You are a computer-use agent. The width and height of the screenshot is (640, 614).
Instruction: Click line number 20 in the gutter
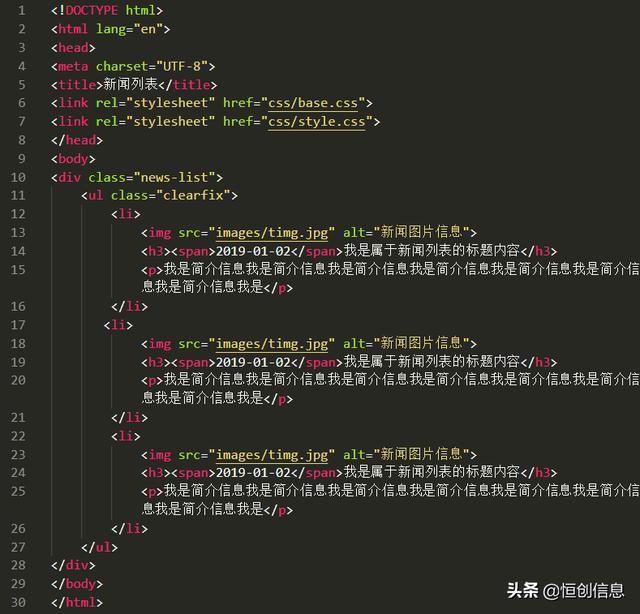click(x=18, y=380)
